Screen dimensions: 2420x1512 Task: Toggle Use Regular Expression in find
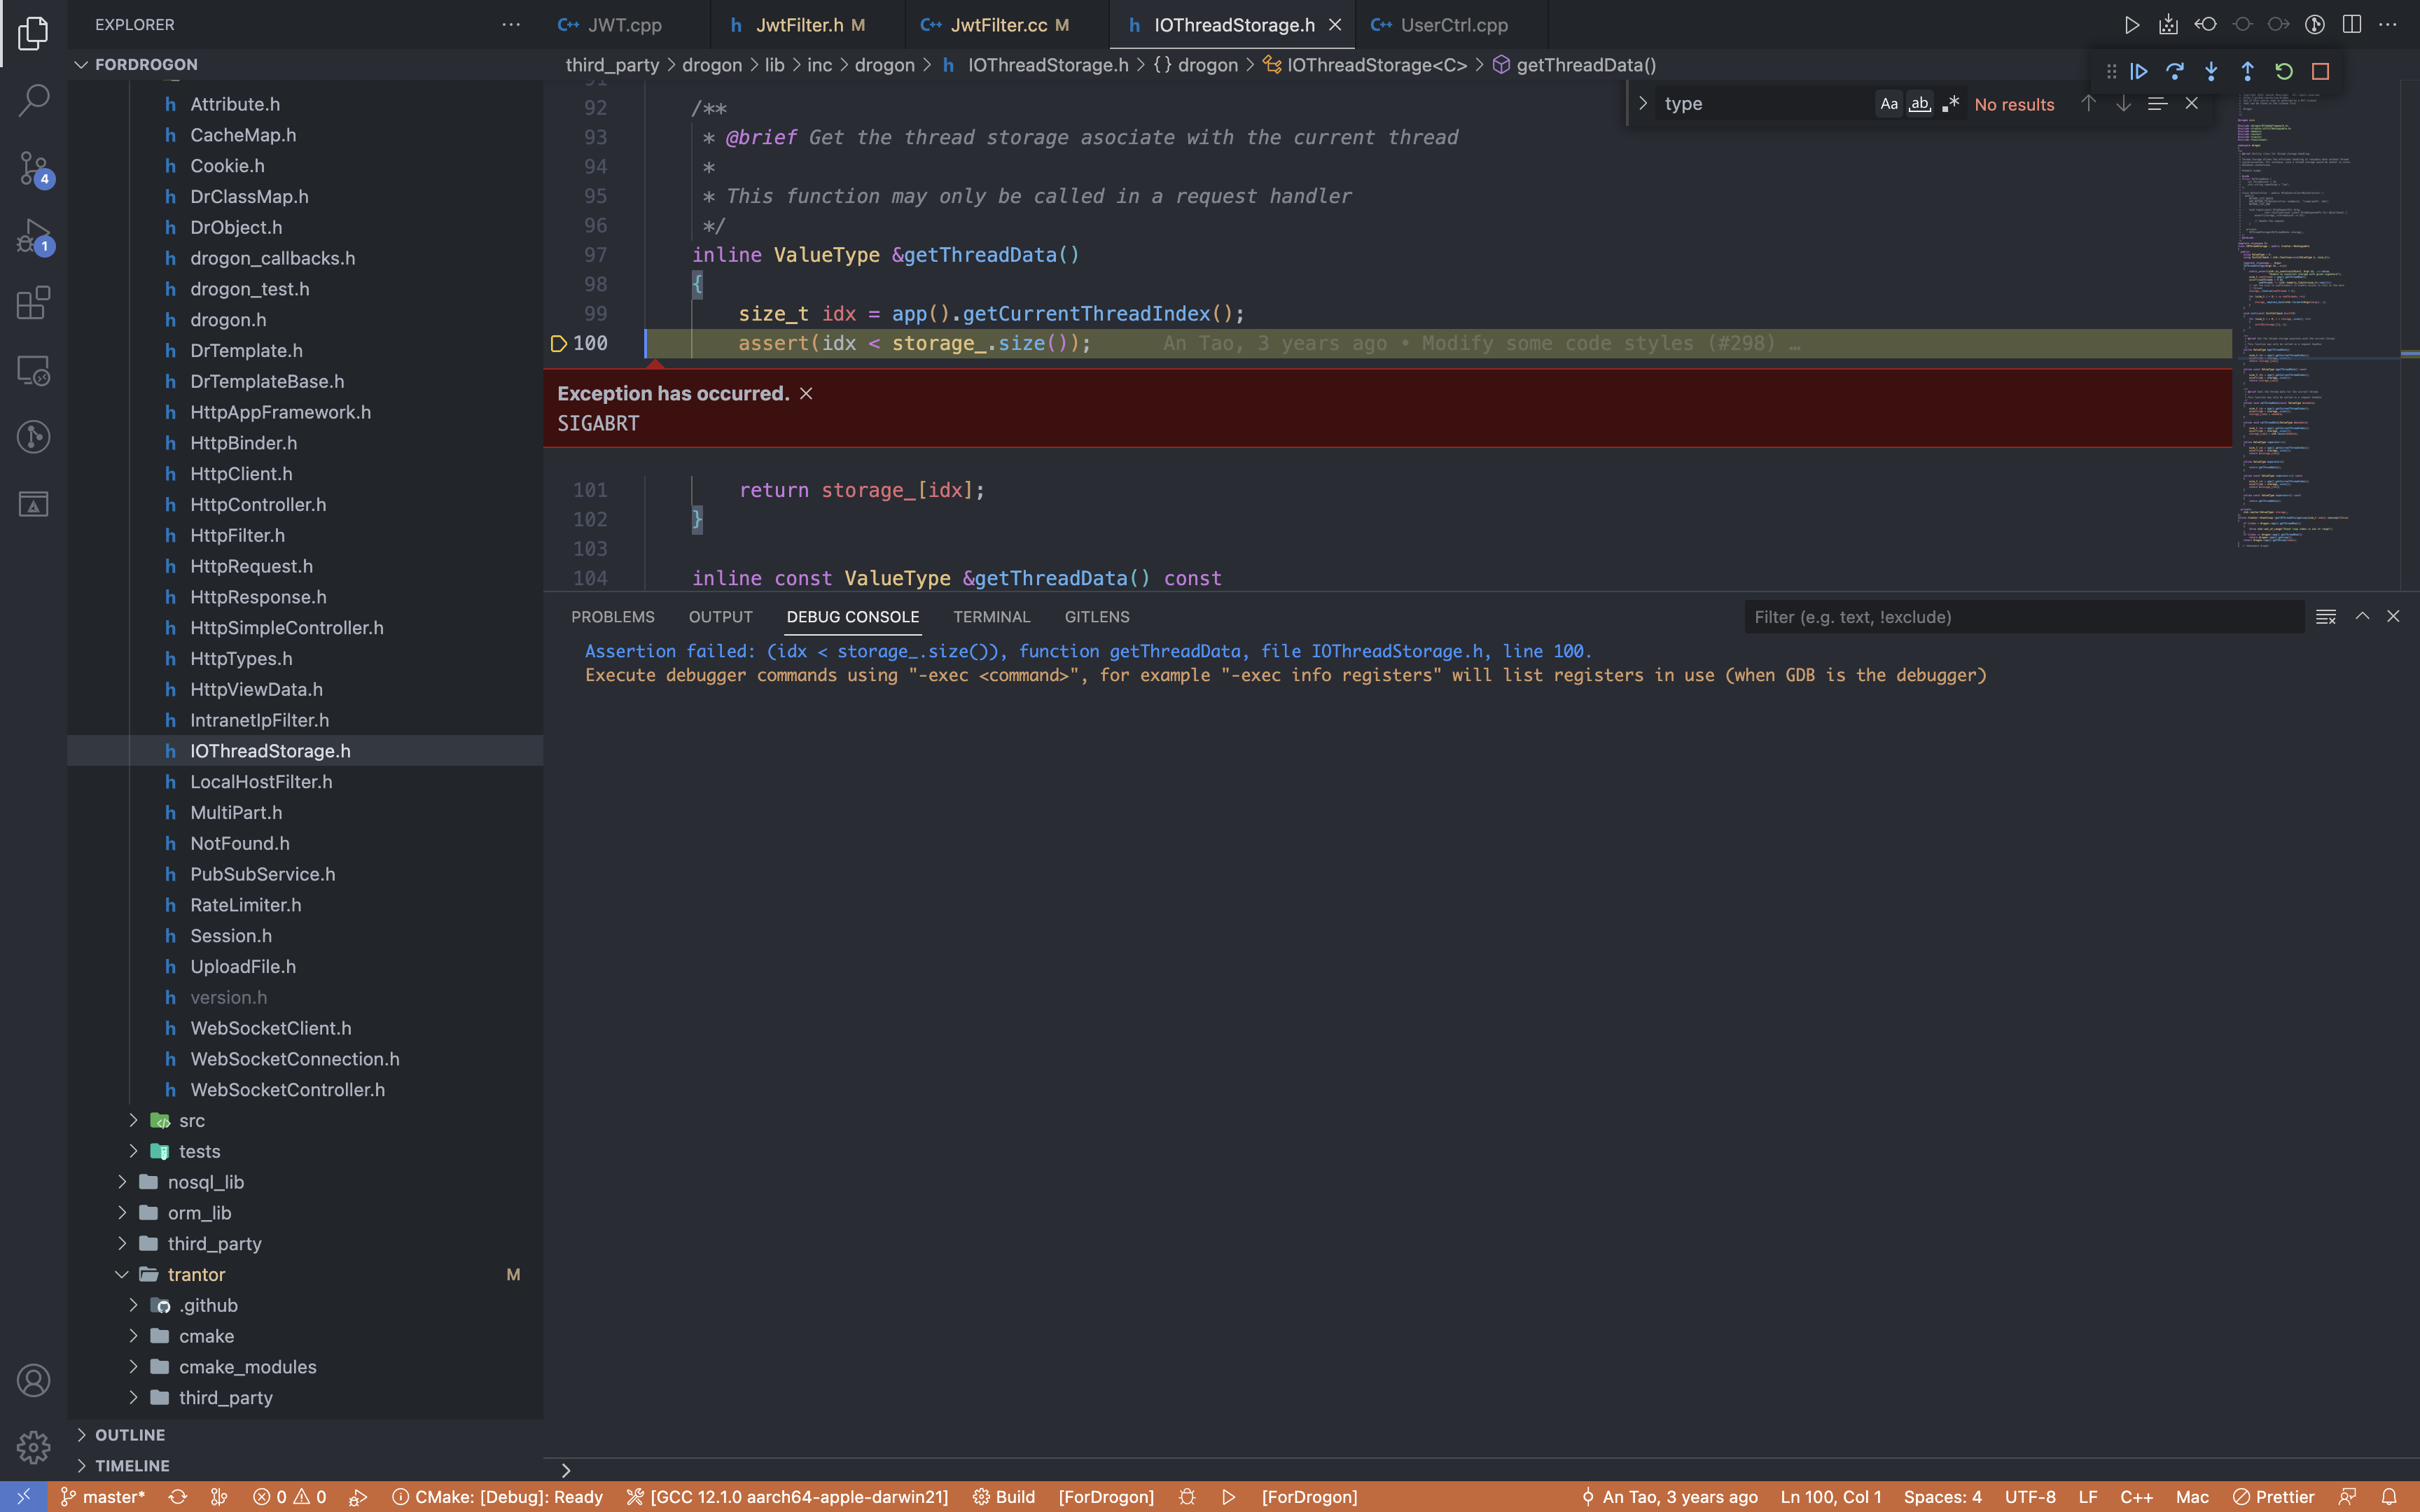[1951, 104]
